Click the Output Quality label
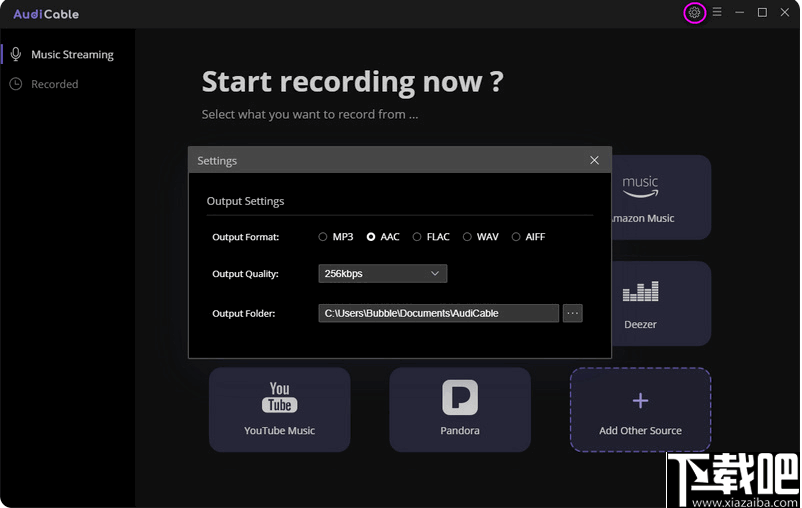The image size is (802, 508). point(246,274)
